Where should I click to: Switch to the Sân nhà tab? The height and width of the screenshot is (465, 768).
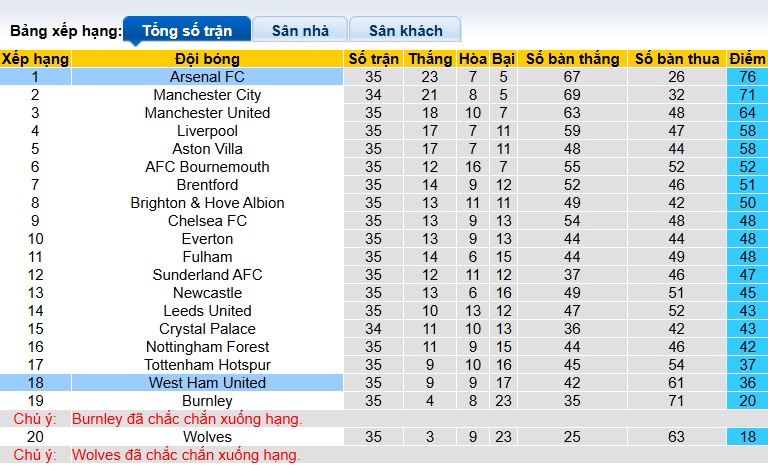click(300, 29)
